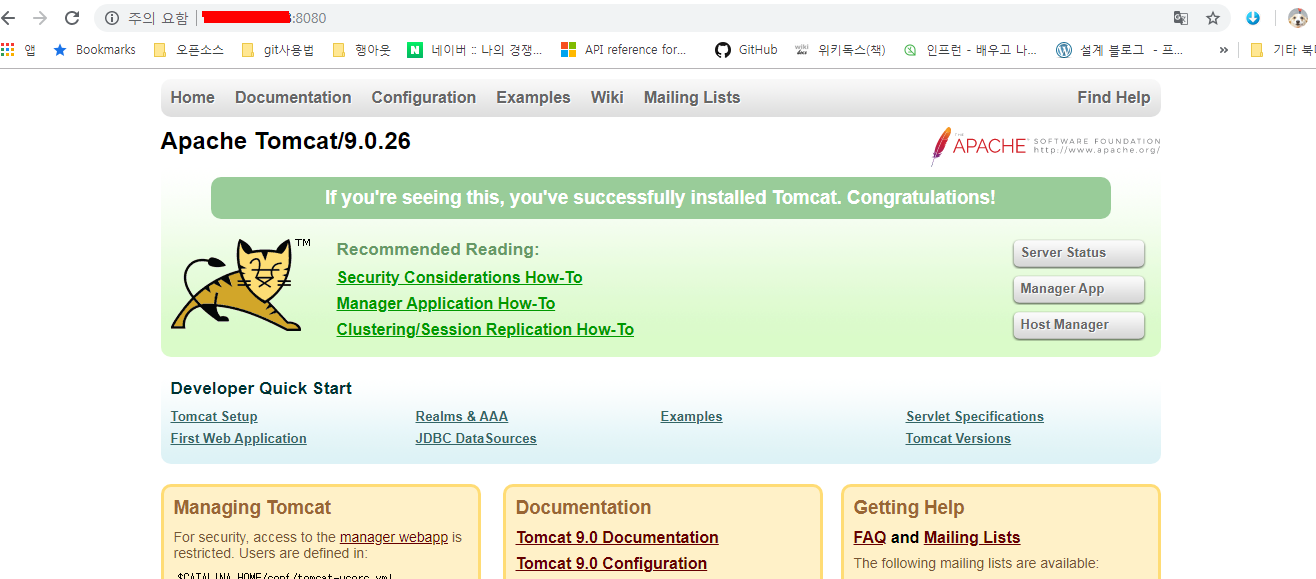Open the Bookmarks star folder
The height and width of the screenshot is (579, 1316).
click(x=94, y=49)
